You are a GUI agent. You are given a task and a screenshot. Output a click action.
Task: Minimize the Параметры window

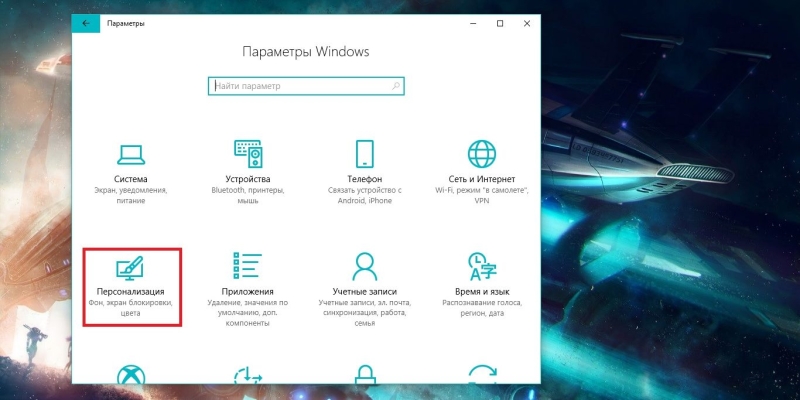point(473,23)
